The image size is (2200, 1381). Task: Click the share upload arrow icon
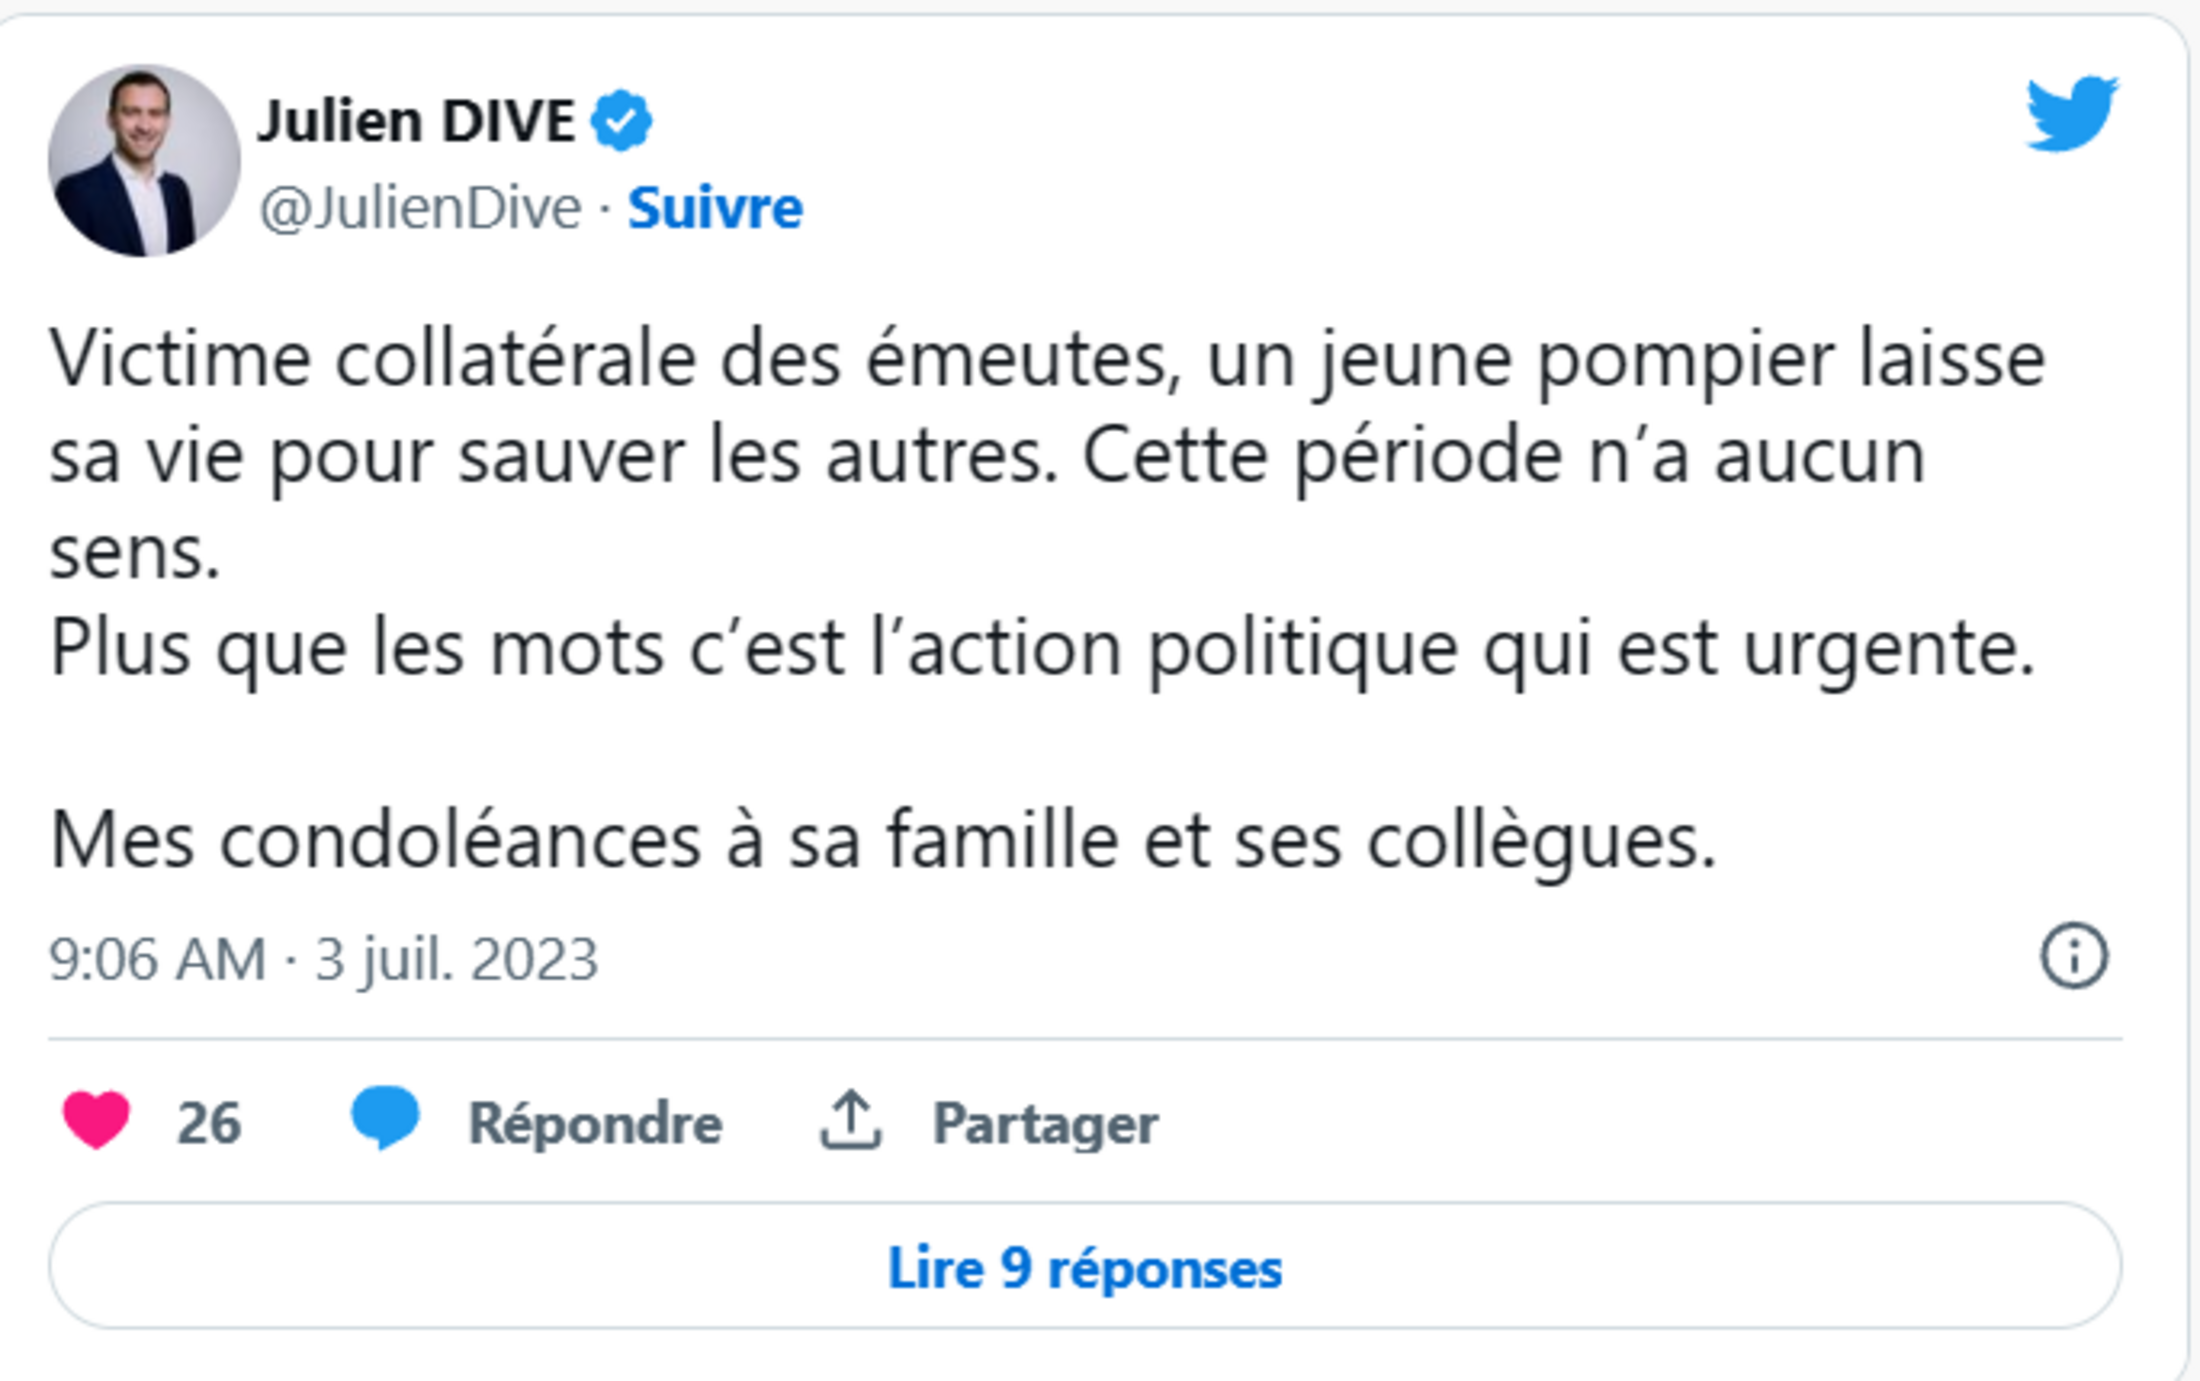point(850,1120)
